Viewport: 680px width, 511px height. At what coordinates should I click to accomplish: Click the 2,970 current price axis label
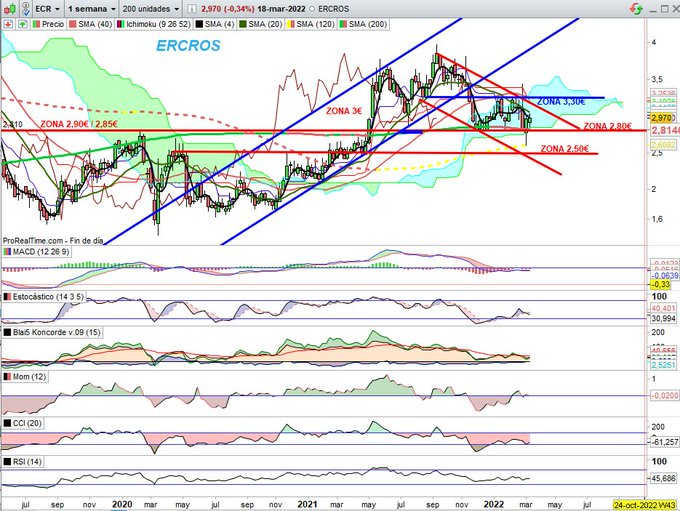pyautogui.click(x=662, y=118)
